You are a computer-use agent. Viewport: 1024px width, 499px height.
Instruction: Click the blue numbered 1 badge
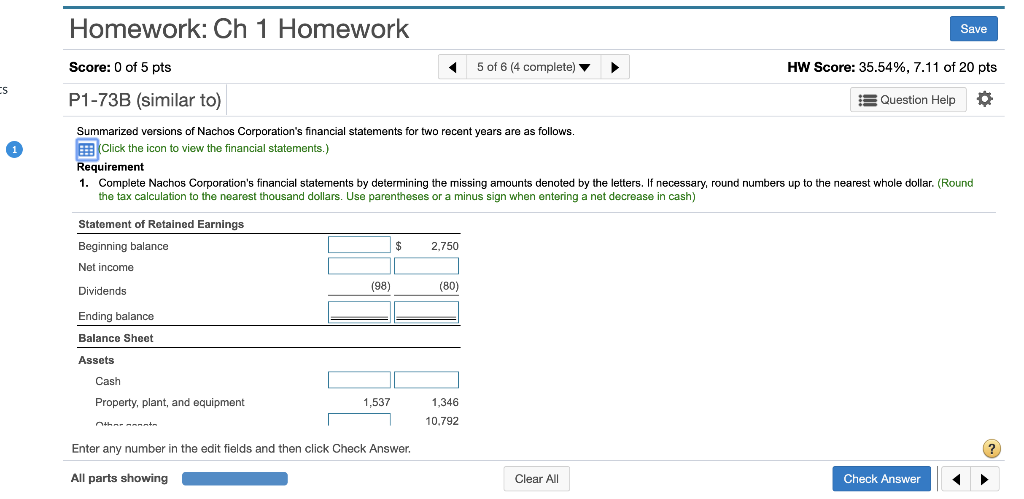pyautogui.click(x=14, y=150)
